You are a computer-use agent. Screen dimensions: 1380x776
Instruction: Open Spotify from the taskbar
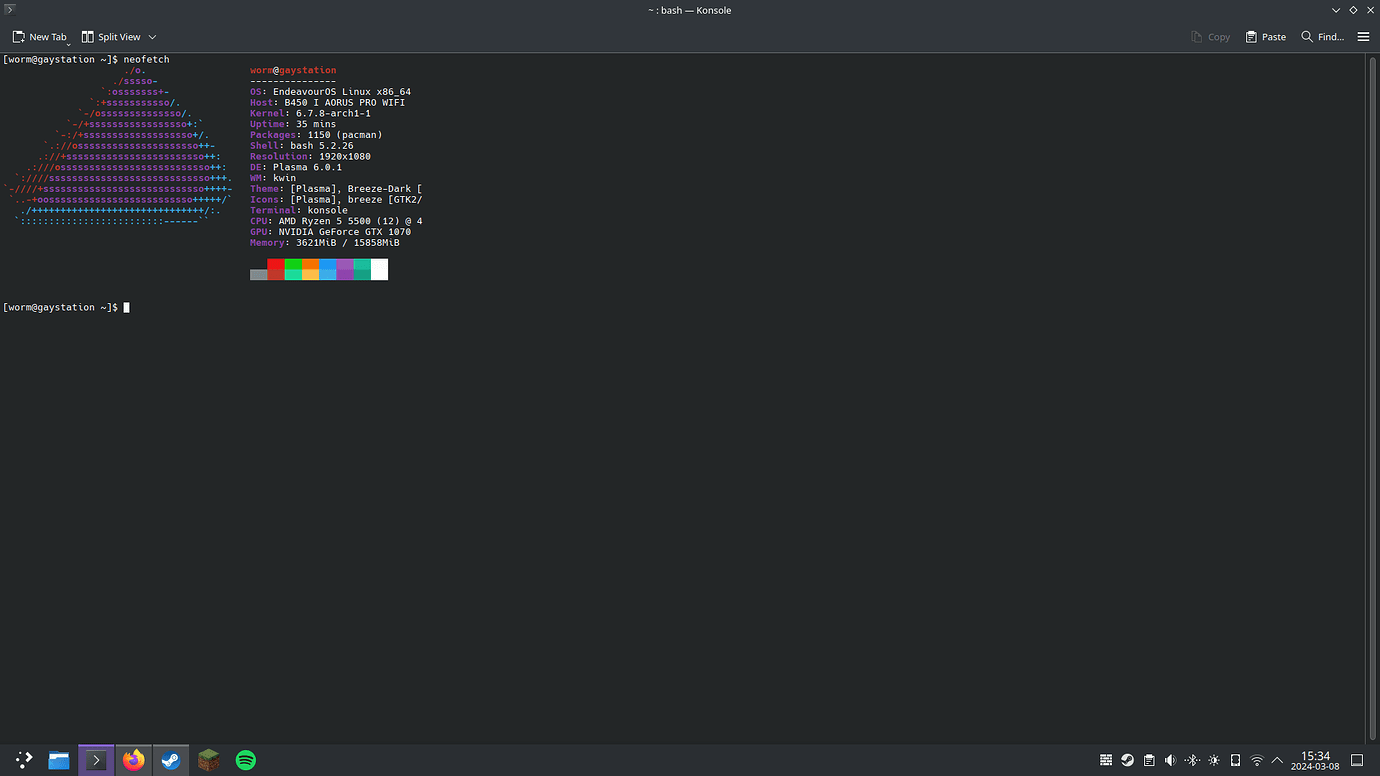[x=245, y=760]
